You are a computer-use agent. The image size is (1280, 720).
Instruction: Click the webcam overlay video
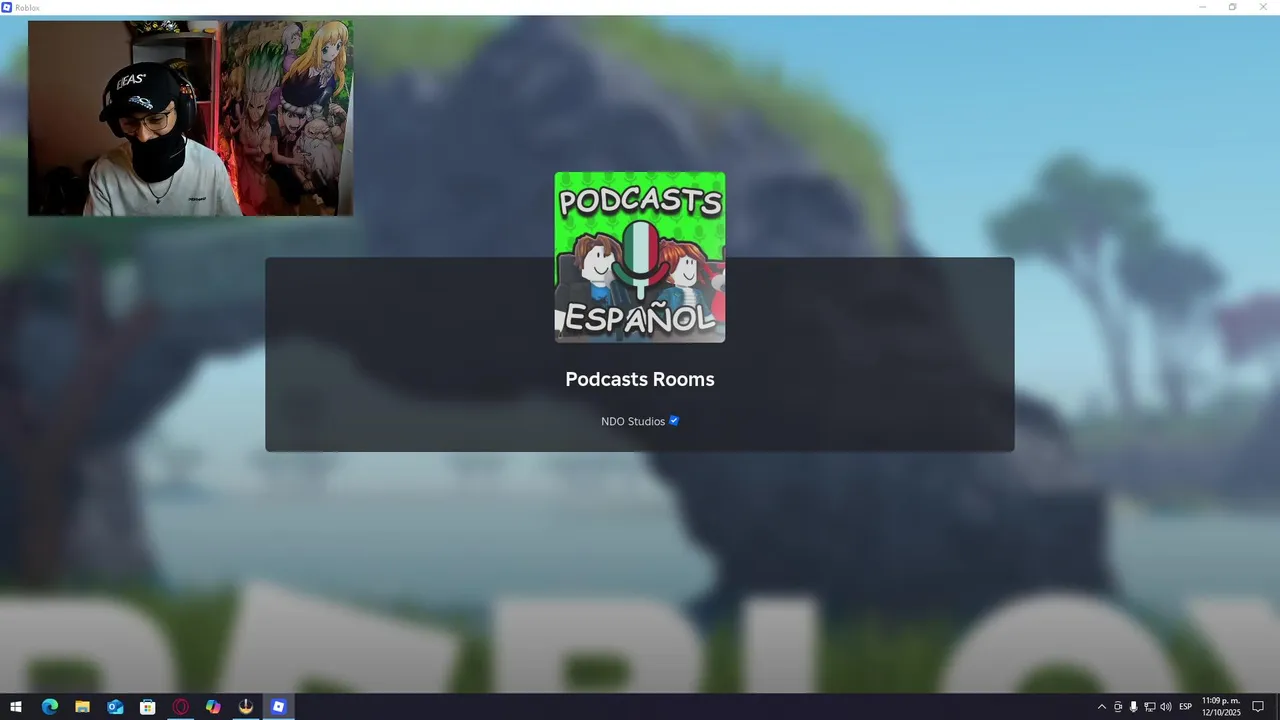[190, 118]
